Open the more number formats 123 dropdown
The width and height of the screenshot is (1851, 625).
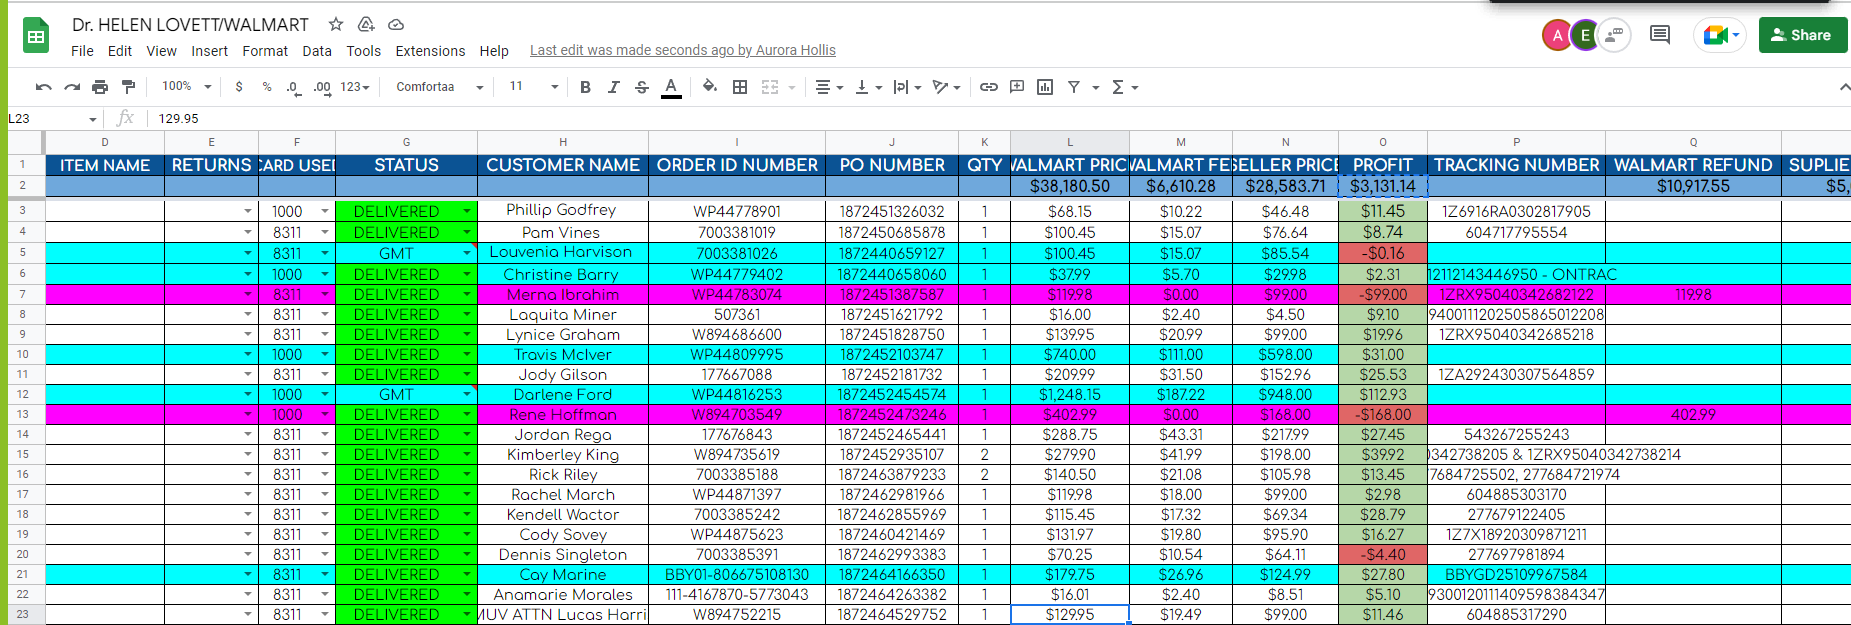point(355,87)
